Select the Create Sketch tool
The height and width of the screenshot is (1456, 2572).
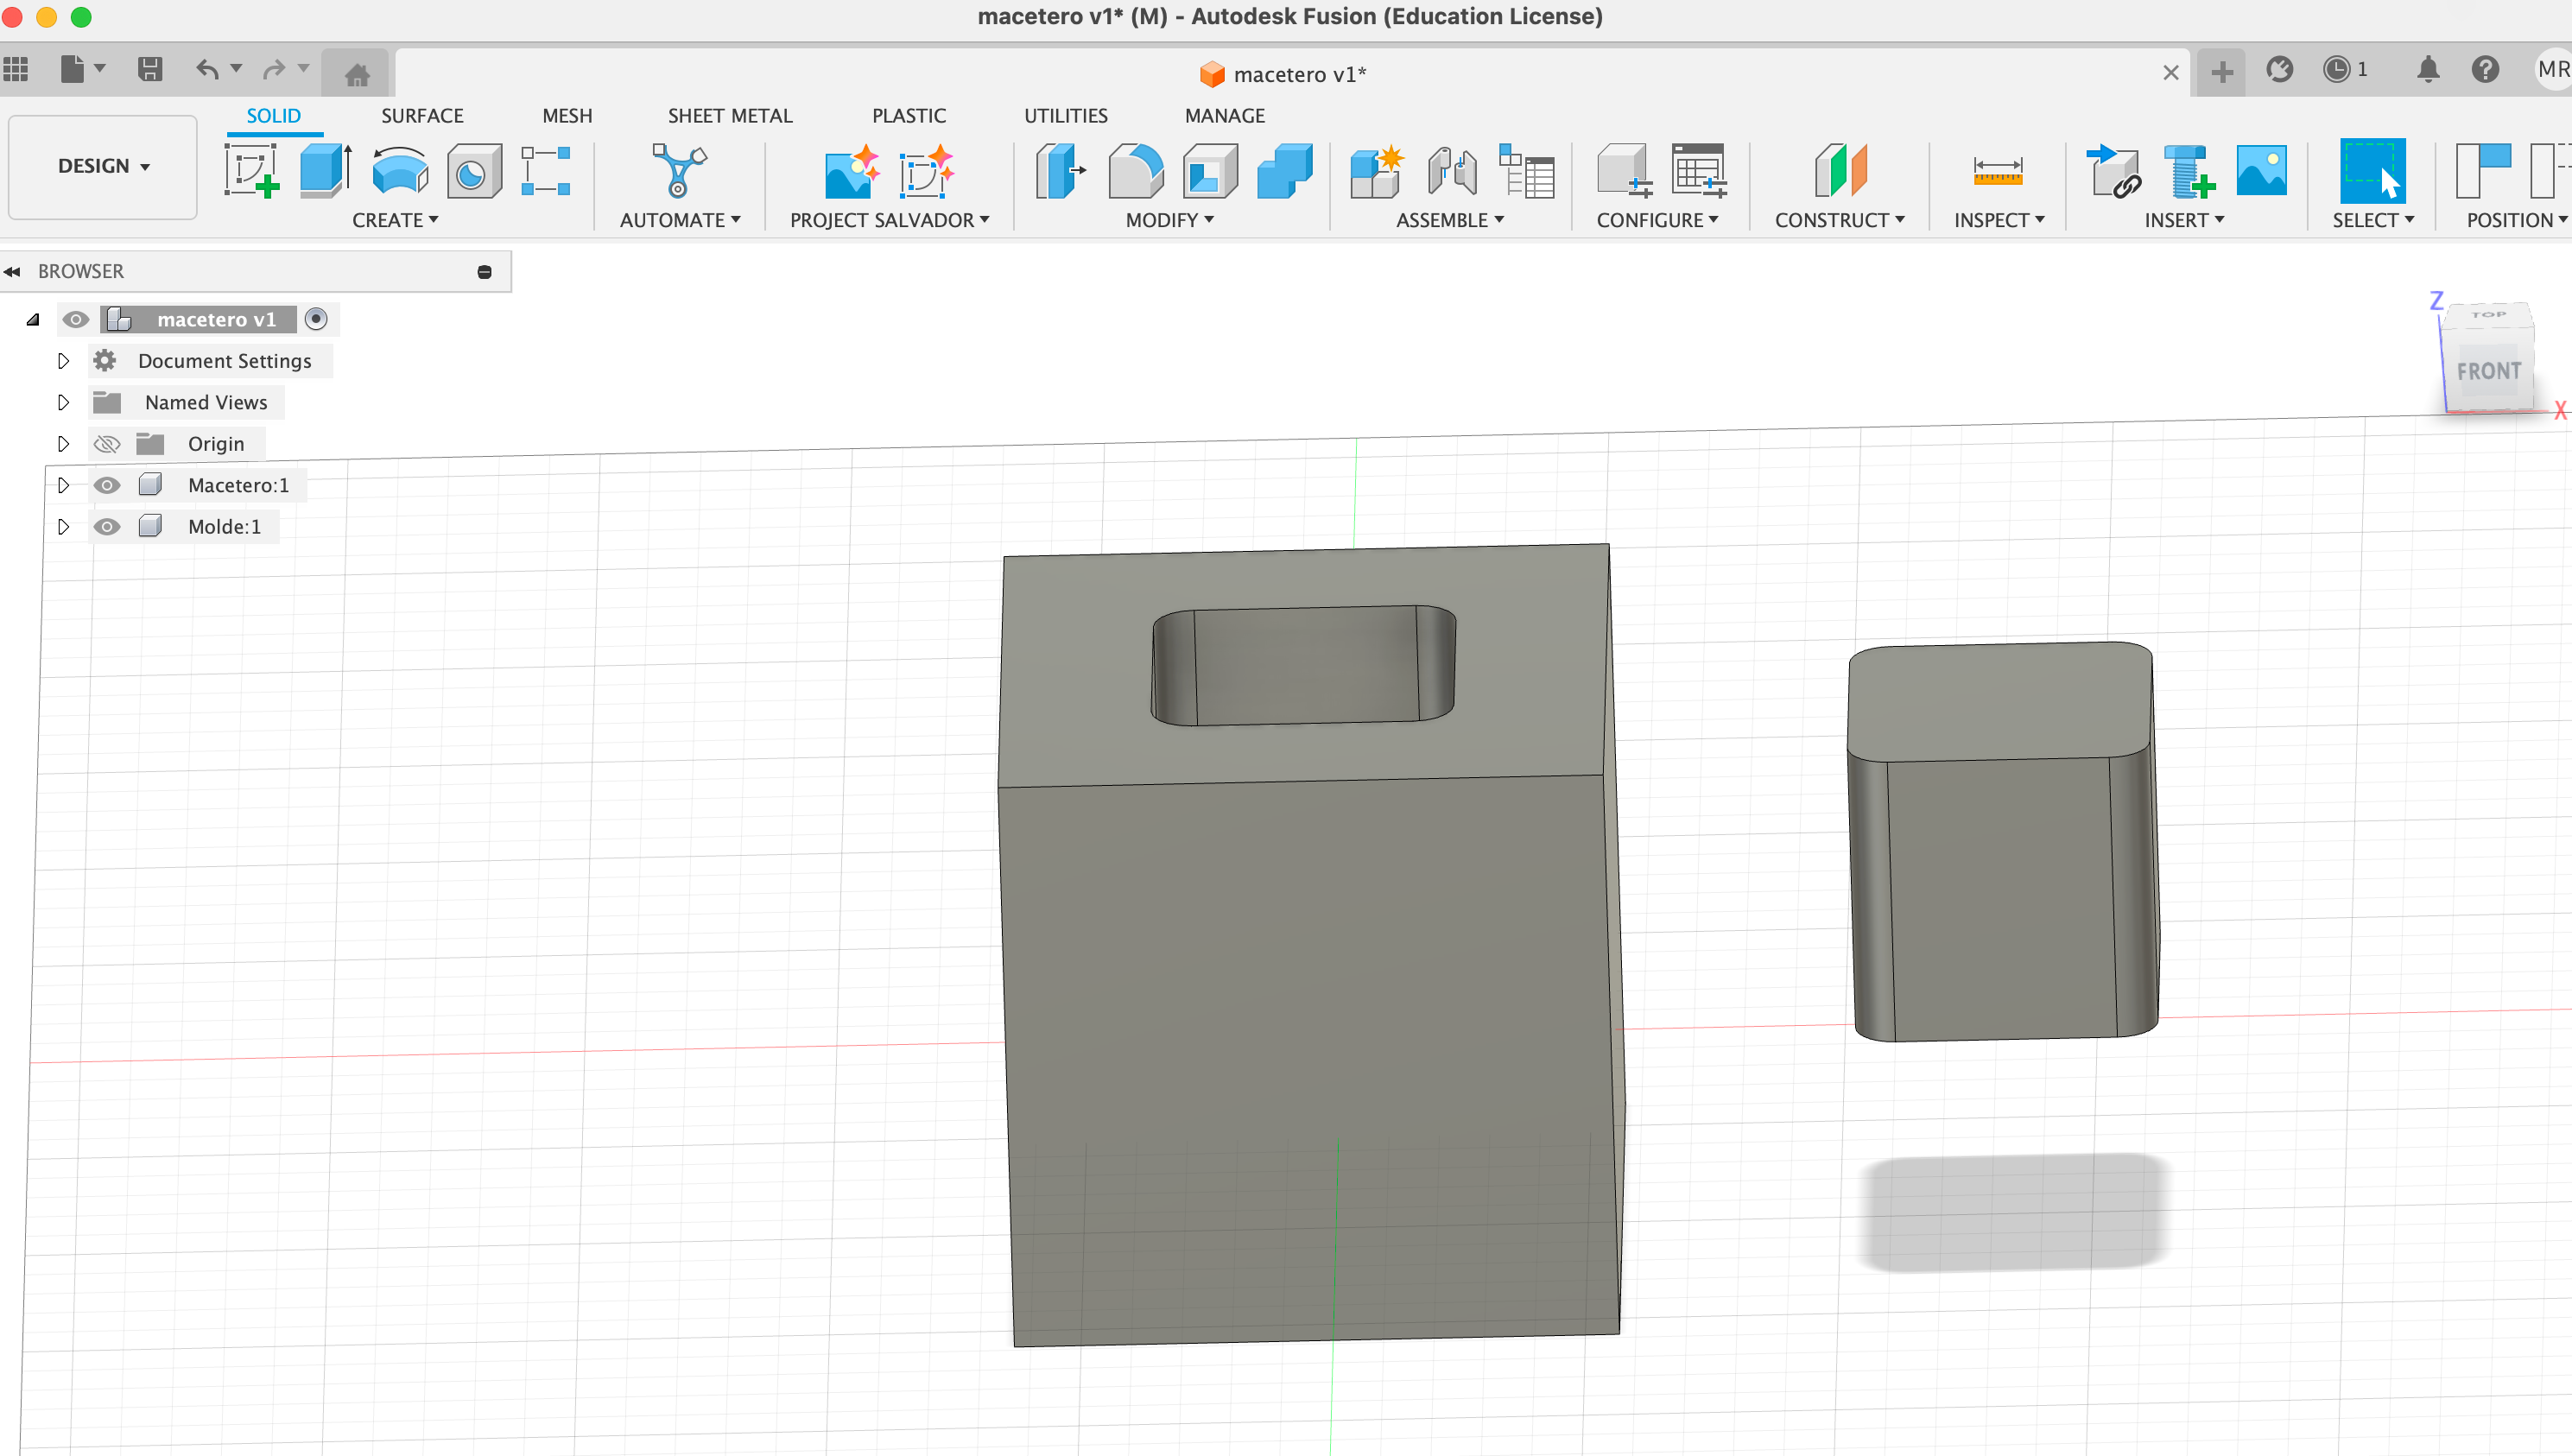click(251, 171)
